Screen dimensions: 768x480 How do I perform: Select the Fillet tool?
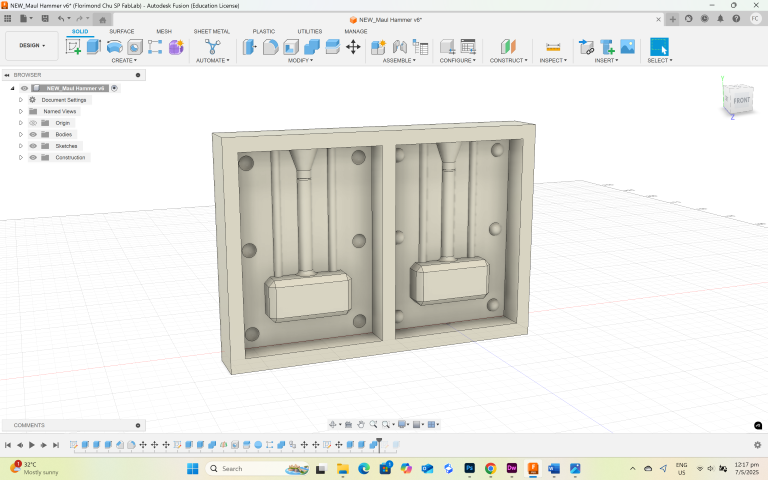click(270, 47)
